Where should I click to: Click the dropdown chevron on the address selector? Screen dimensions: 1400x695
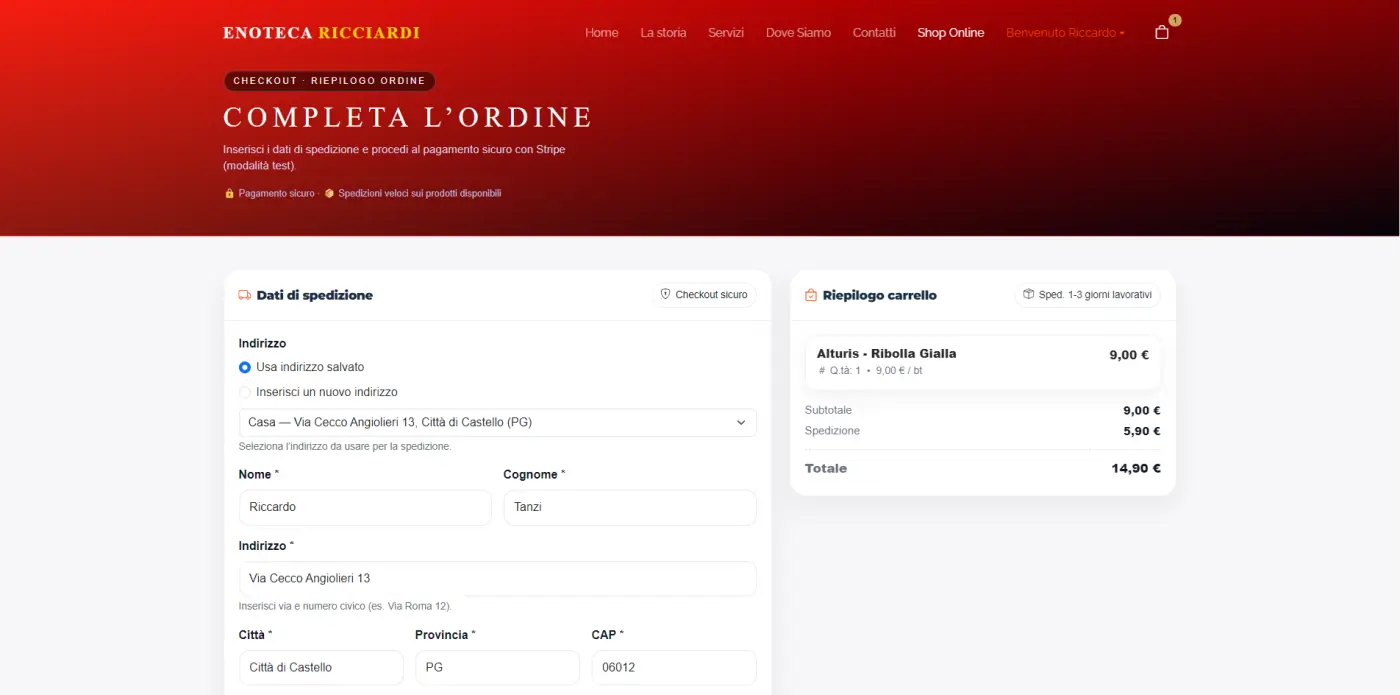pyautogui.click(x=742, y=422)
